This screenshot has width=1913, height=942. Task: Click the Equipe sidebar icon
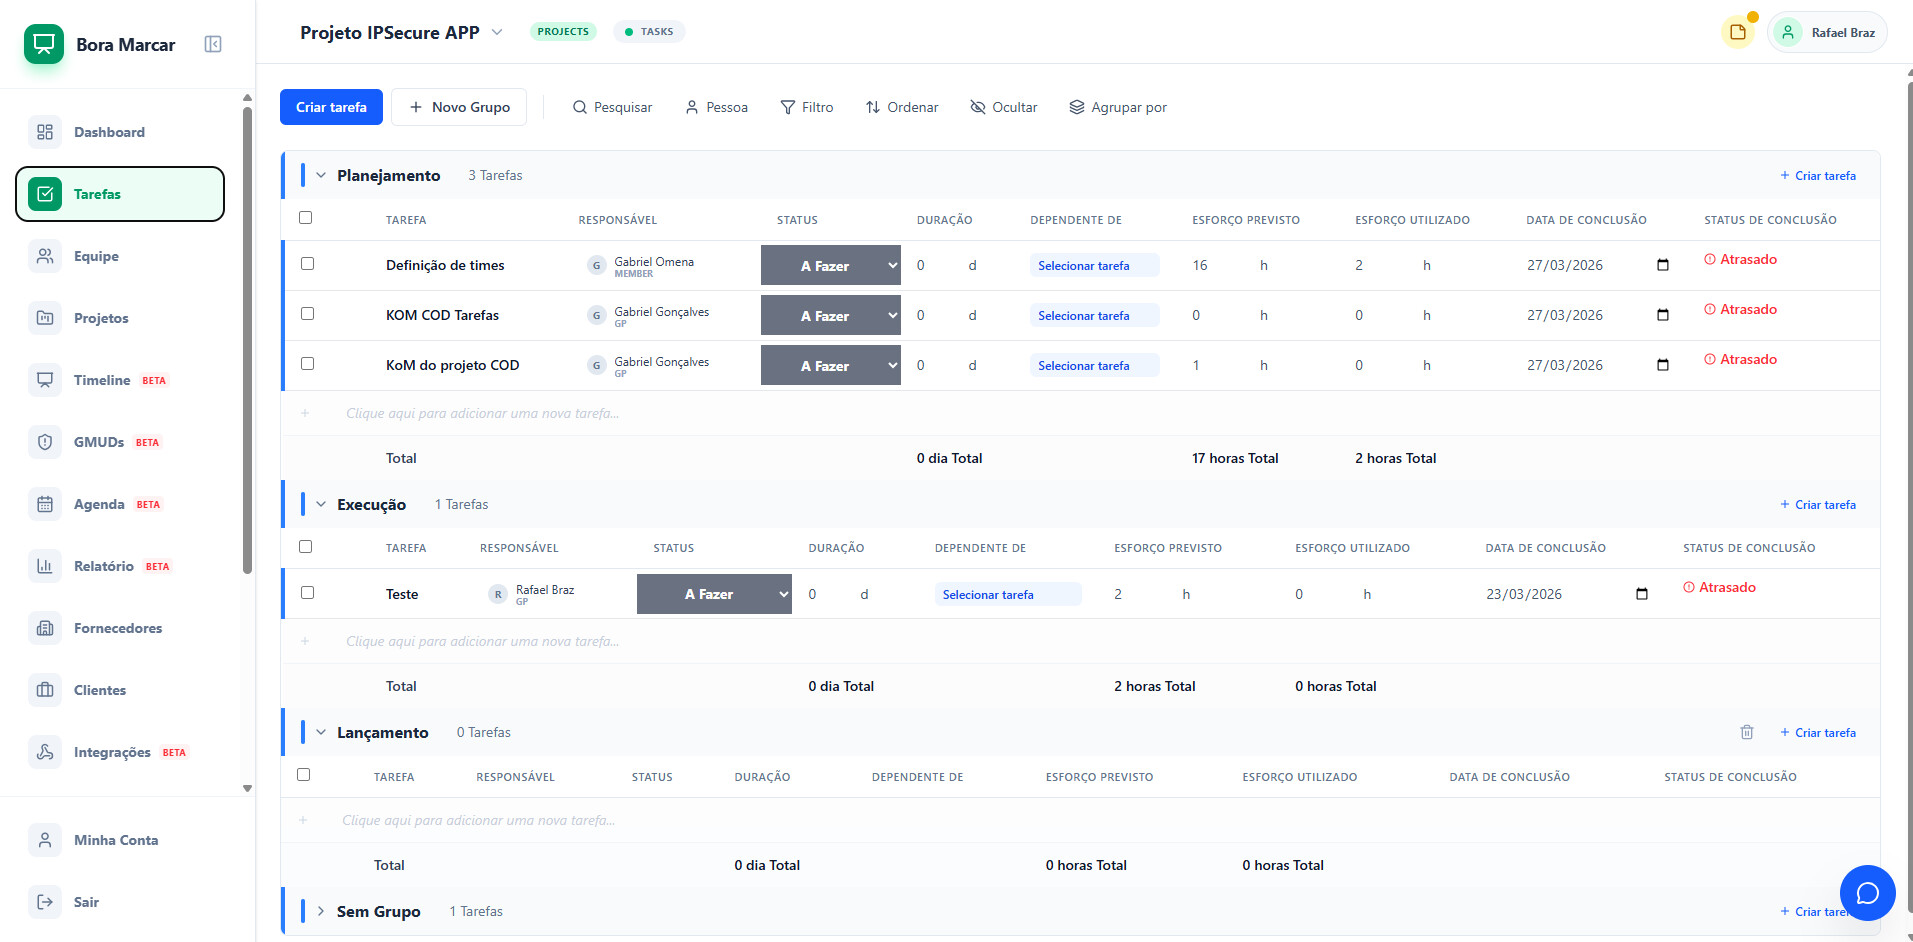pos(45,256)
